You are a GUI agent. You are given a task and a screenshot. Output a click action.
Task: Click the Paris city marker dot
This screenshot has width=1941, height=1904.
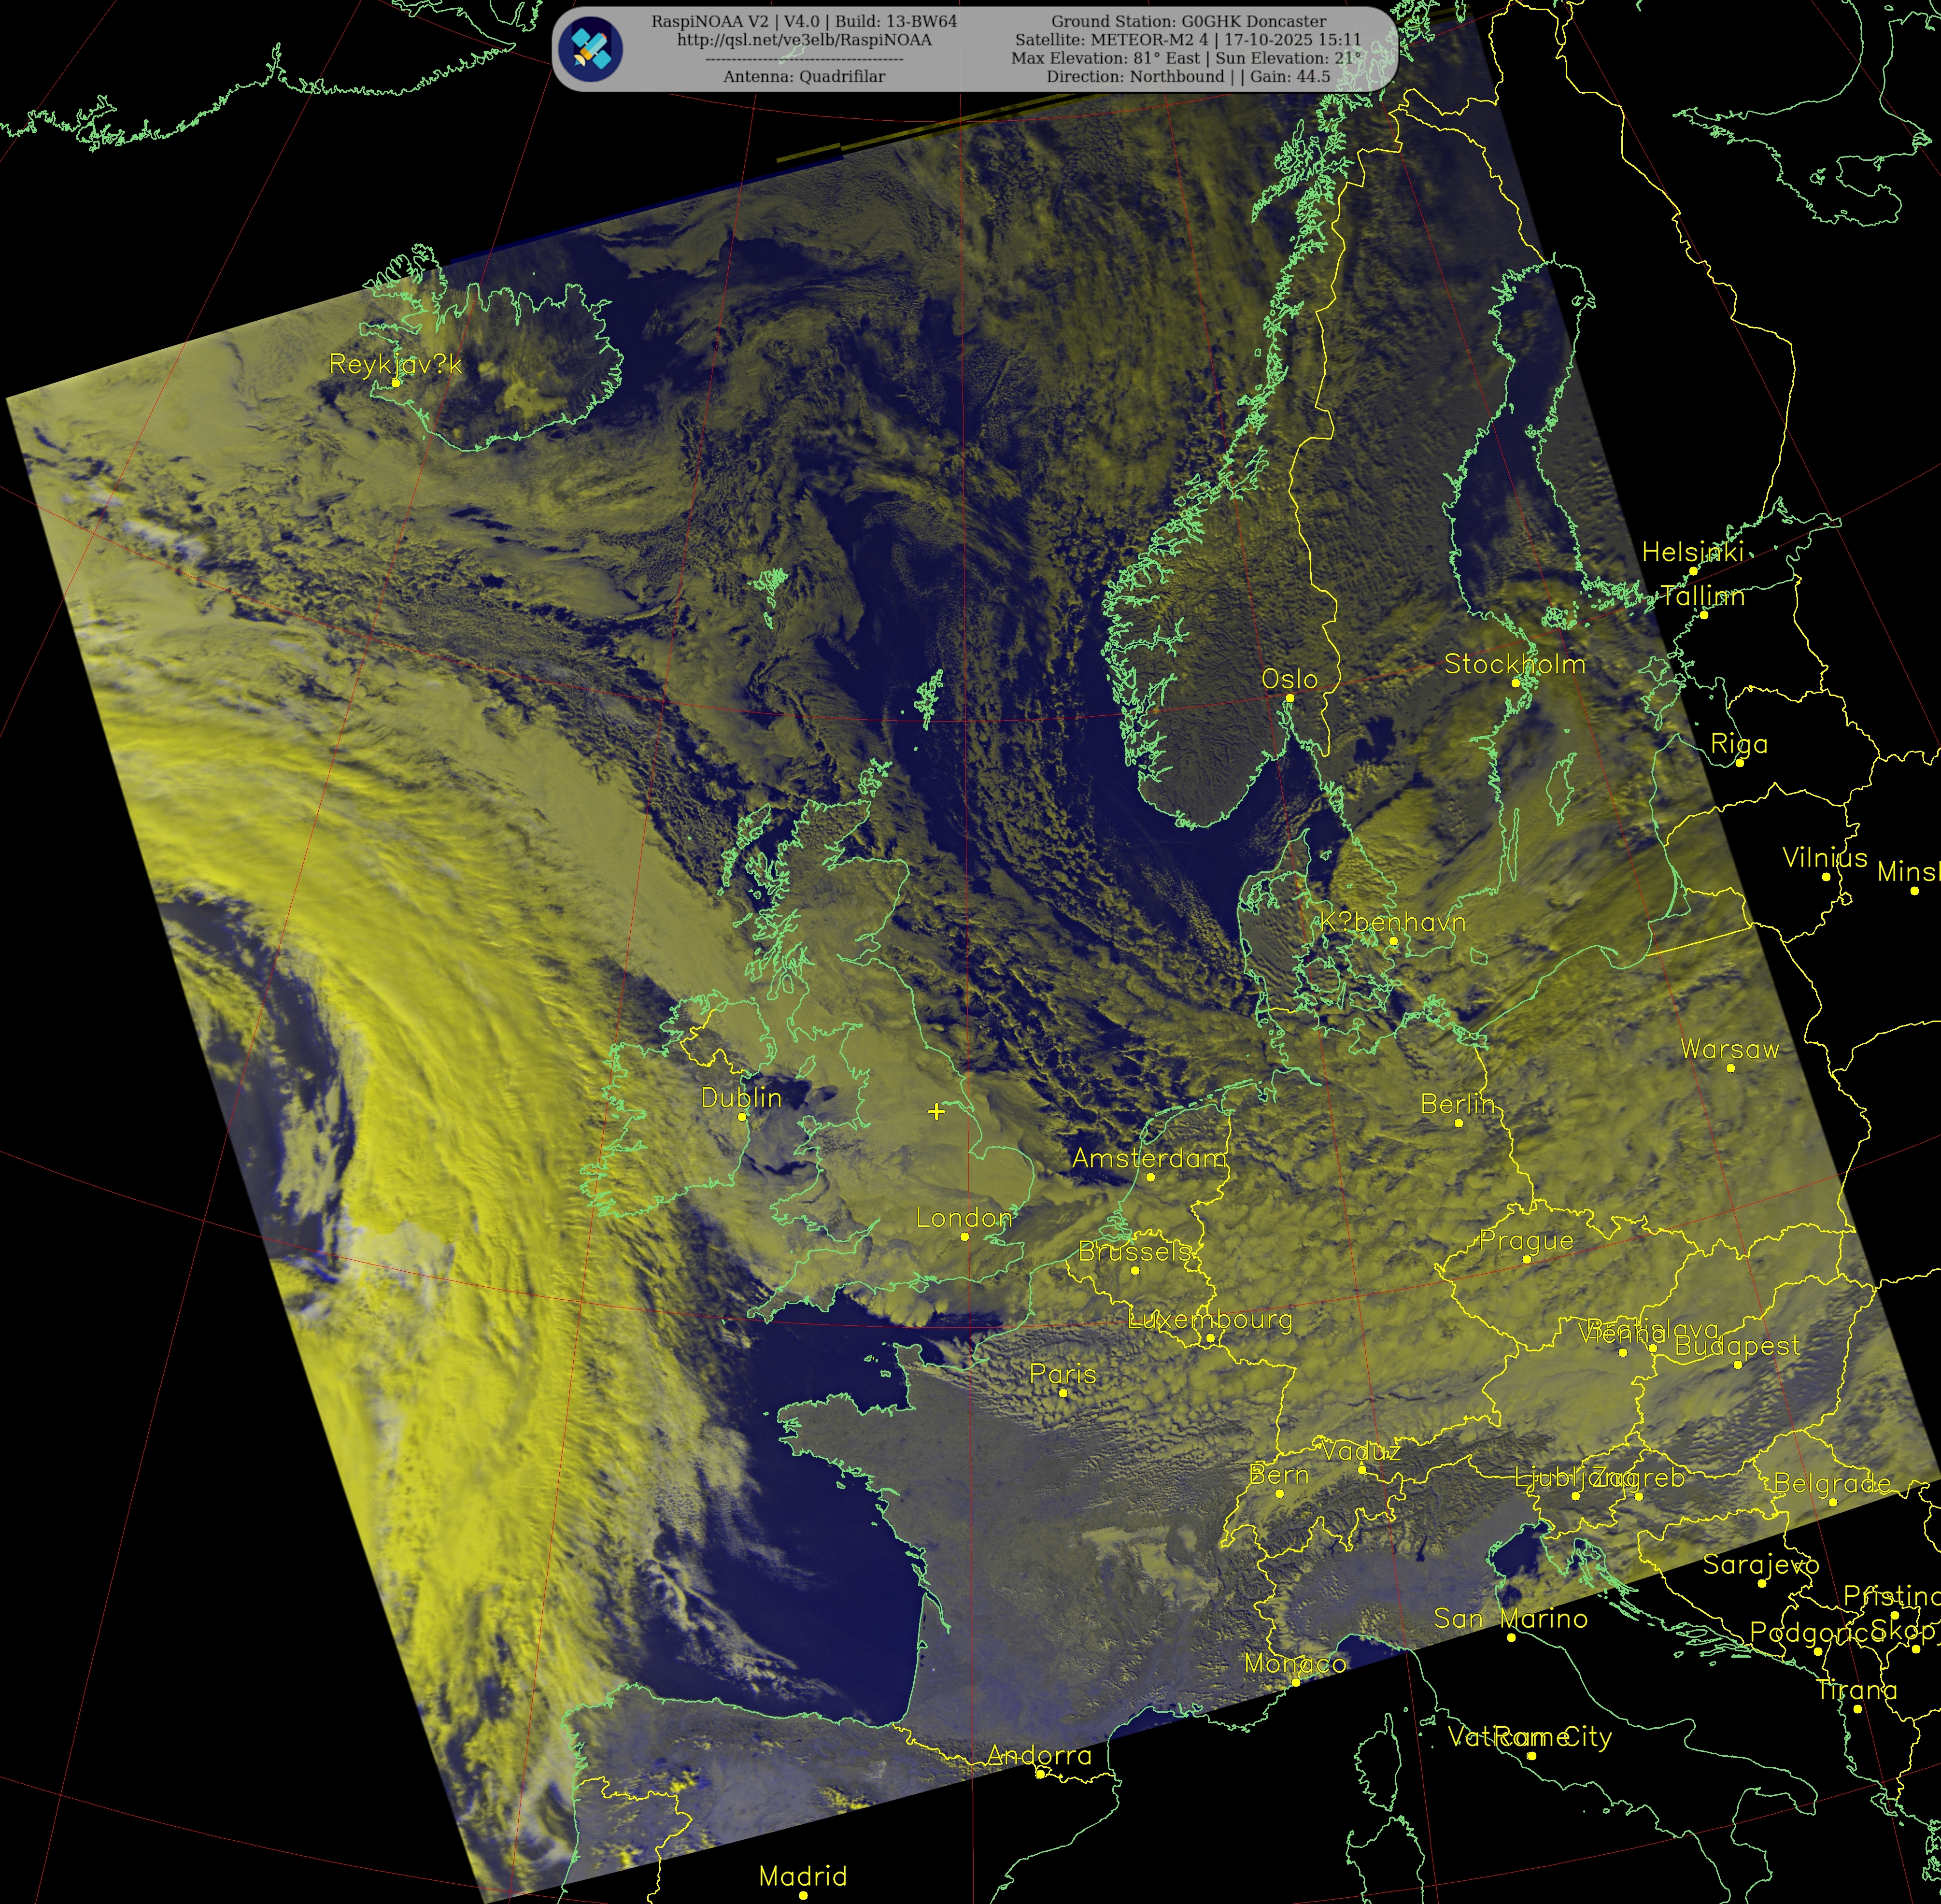(x=1063, y=1393)
